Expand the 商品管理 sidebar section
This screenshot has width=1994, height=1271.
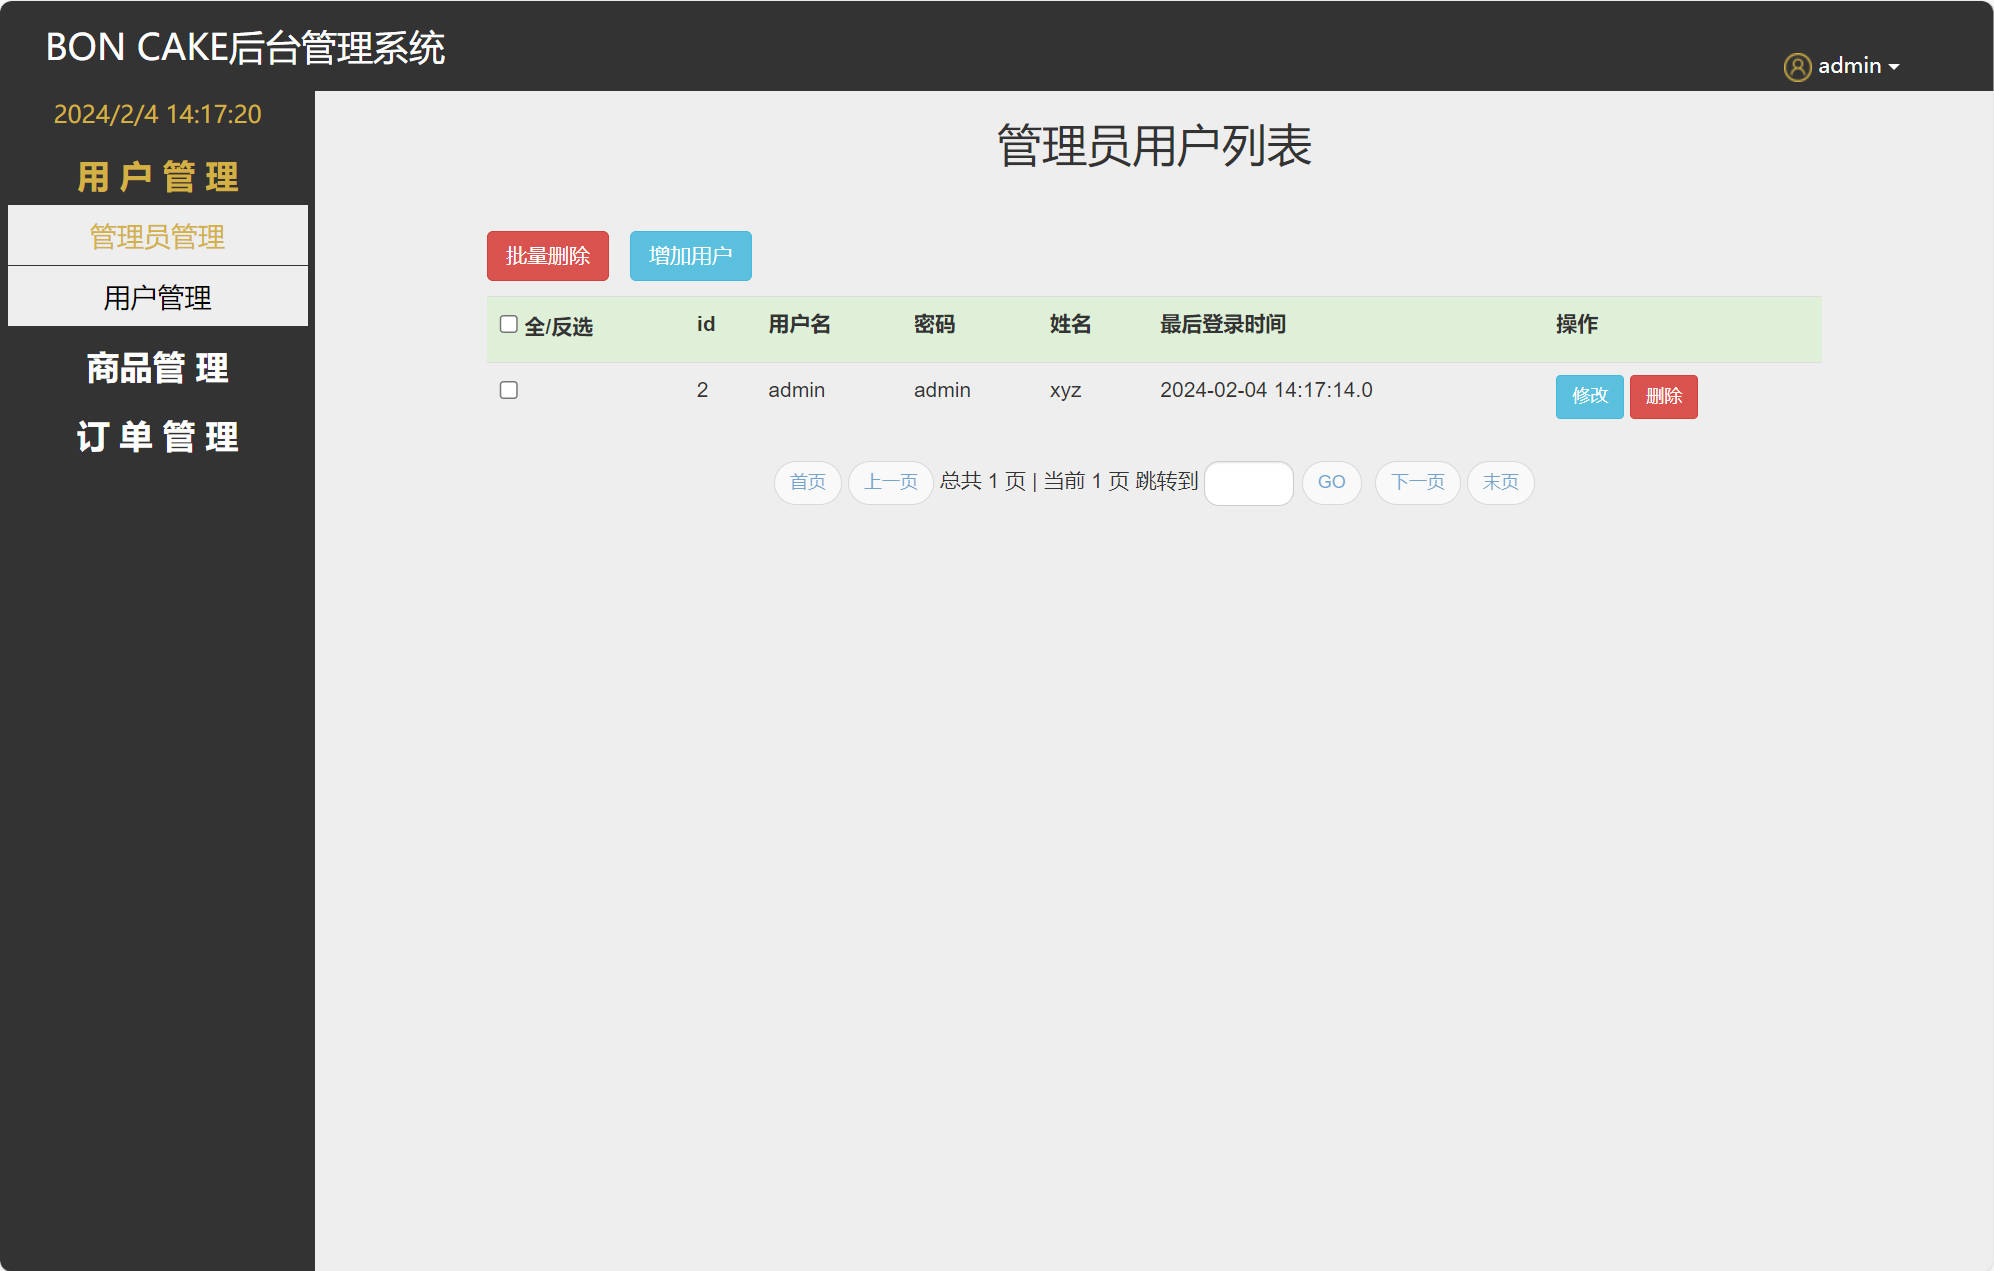click(157, 368)
